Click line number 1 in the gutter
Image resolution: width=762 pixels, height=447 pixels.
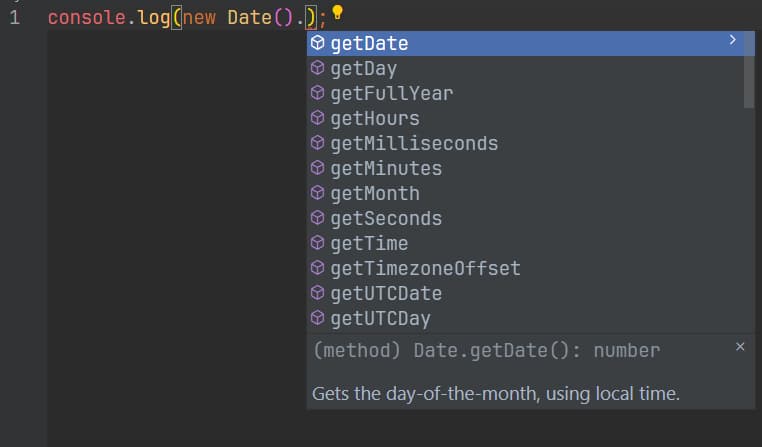15,17
